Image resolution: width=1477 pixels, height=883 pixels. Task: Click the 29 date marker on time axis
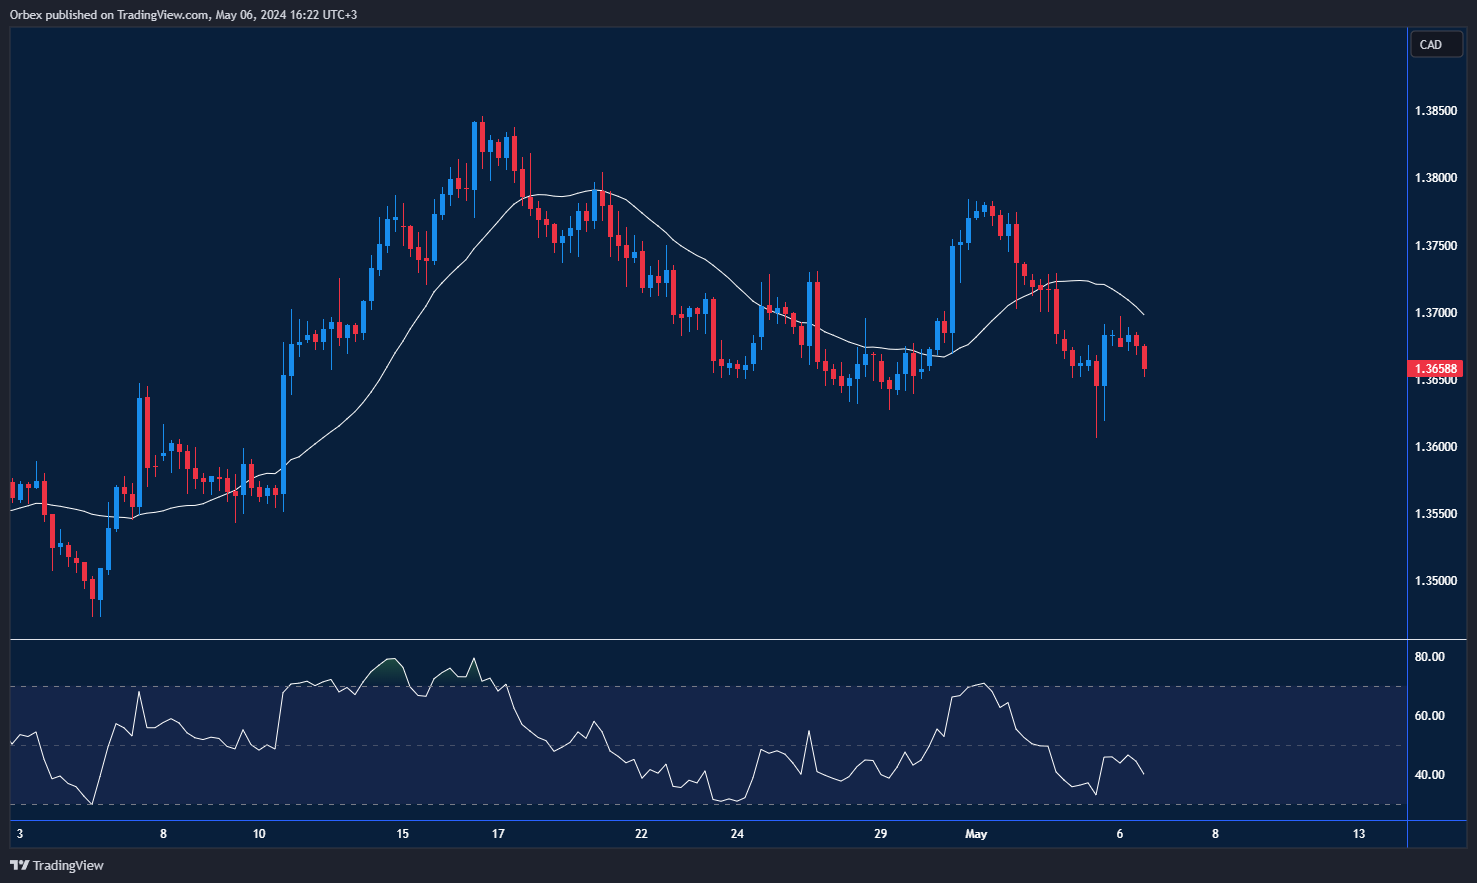coord(880,834)
